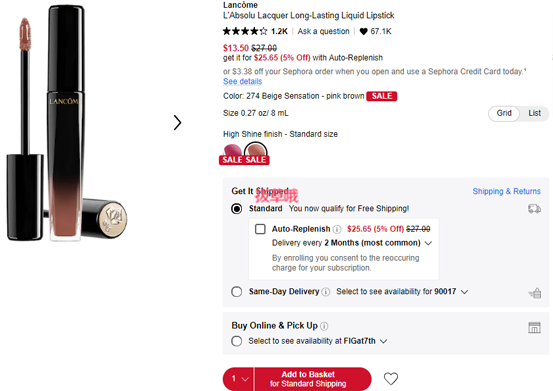
Task: Click the heart icon beside Add to Basket
Action: click(x=391, y=379)
